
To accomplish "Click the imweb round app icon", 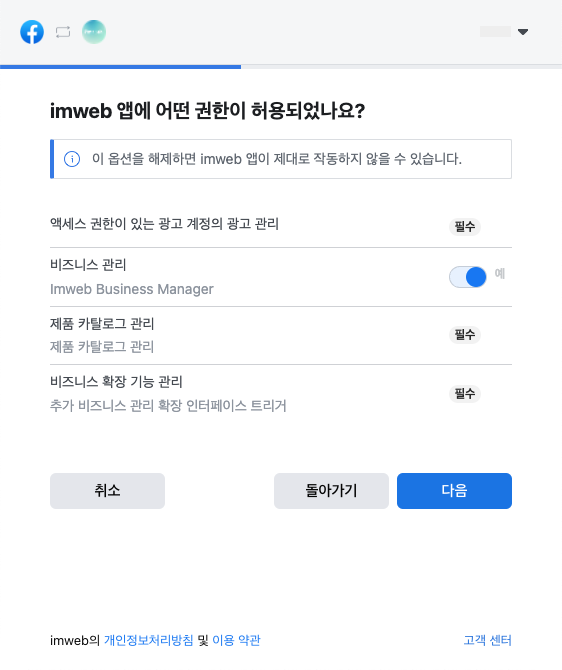I will [94, 32].
